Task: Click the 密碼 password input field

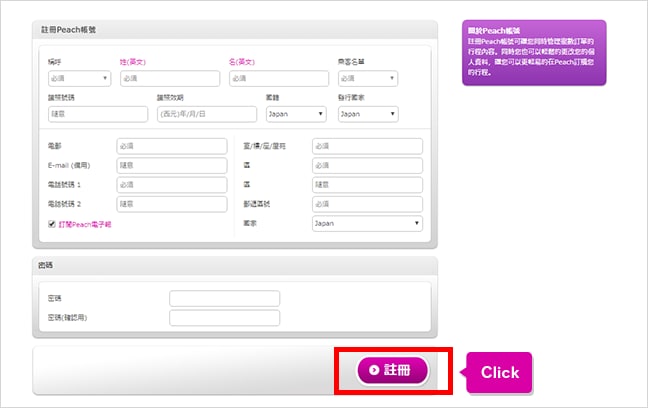Action: [x=224, y=298]
